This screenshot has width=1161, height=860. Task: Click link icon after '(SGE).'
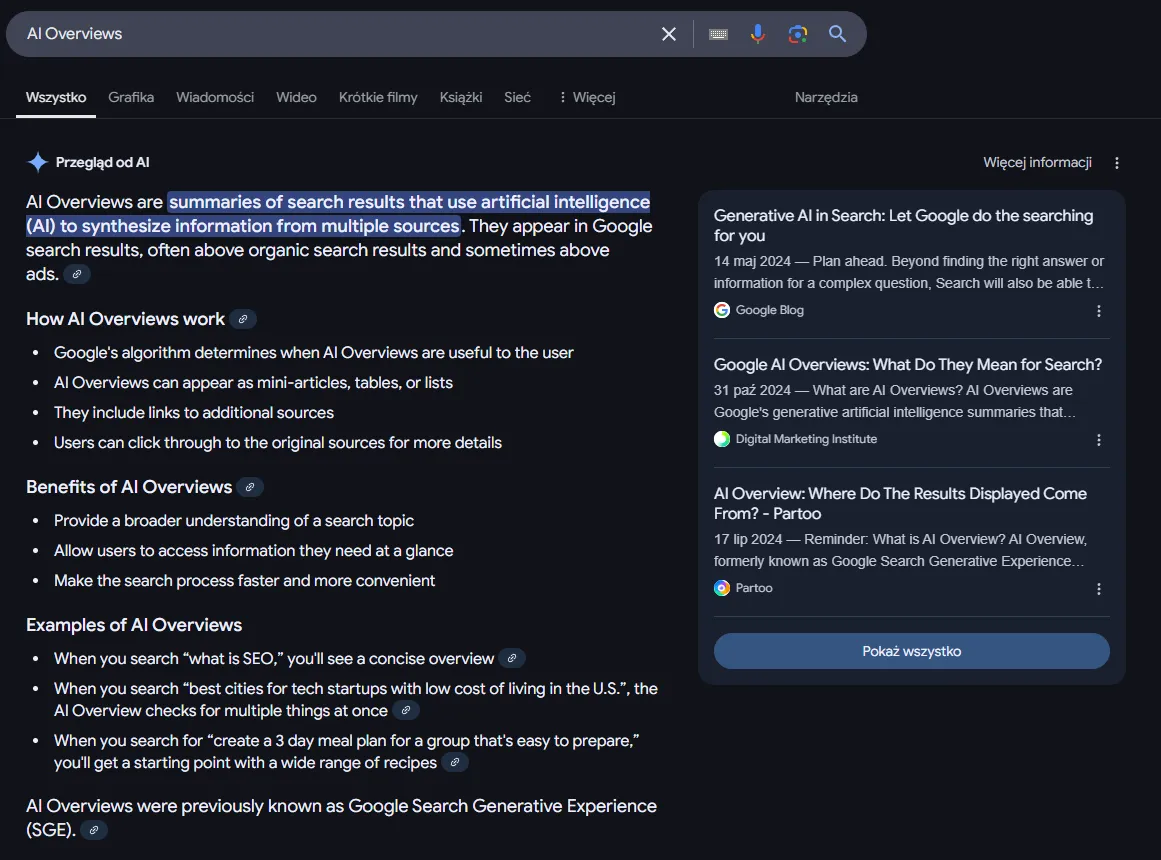94,830
